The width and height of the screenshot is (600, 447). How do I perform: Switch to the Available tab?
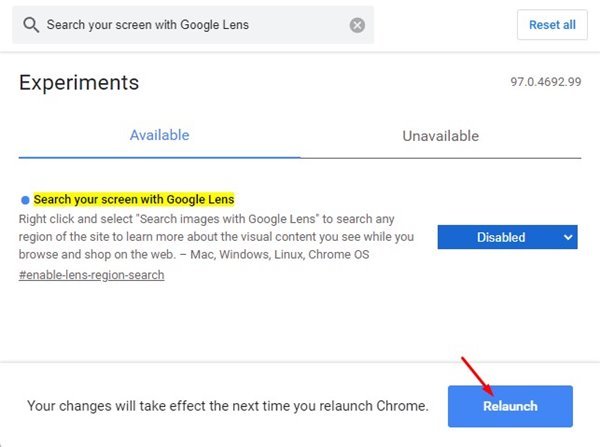tap(159, 135)
